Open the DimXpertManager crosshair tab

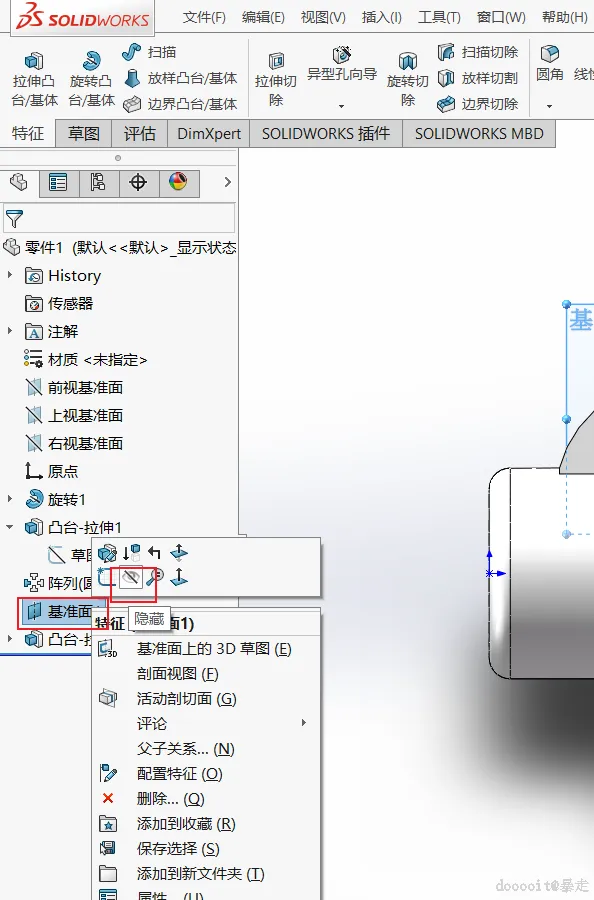coord(138,183)
